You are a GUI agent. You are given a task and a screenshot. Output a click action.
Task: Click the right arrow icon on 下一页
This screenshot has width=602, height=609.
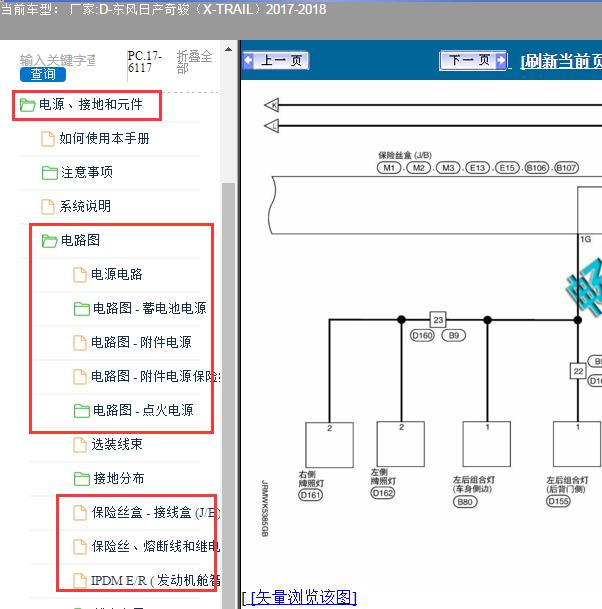[x=501, y=60]
